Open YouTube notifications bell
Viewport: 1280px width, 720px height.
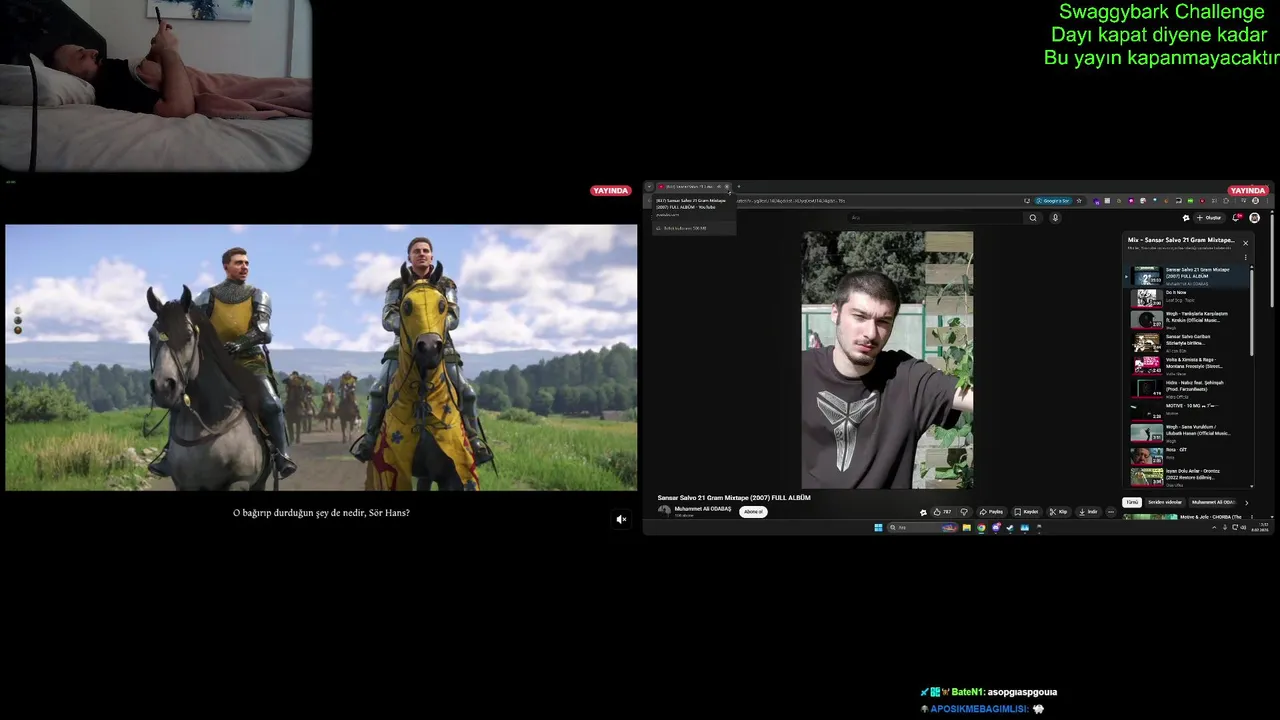[1237, 217]
